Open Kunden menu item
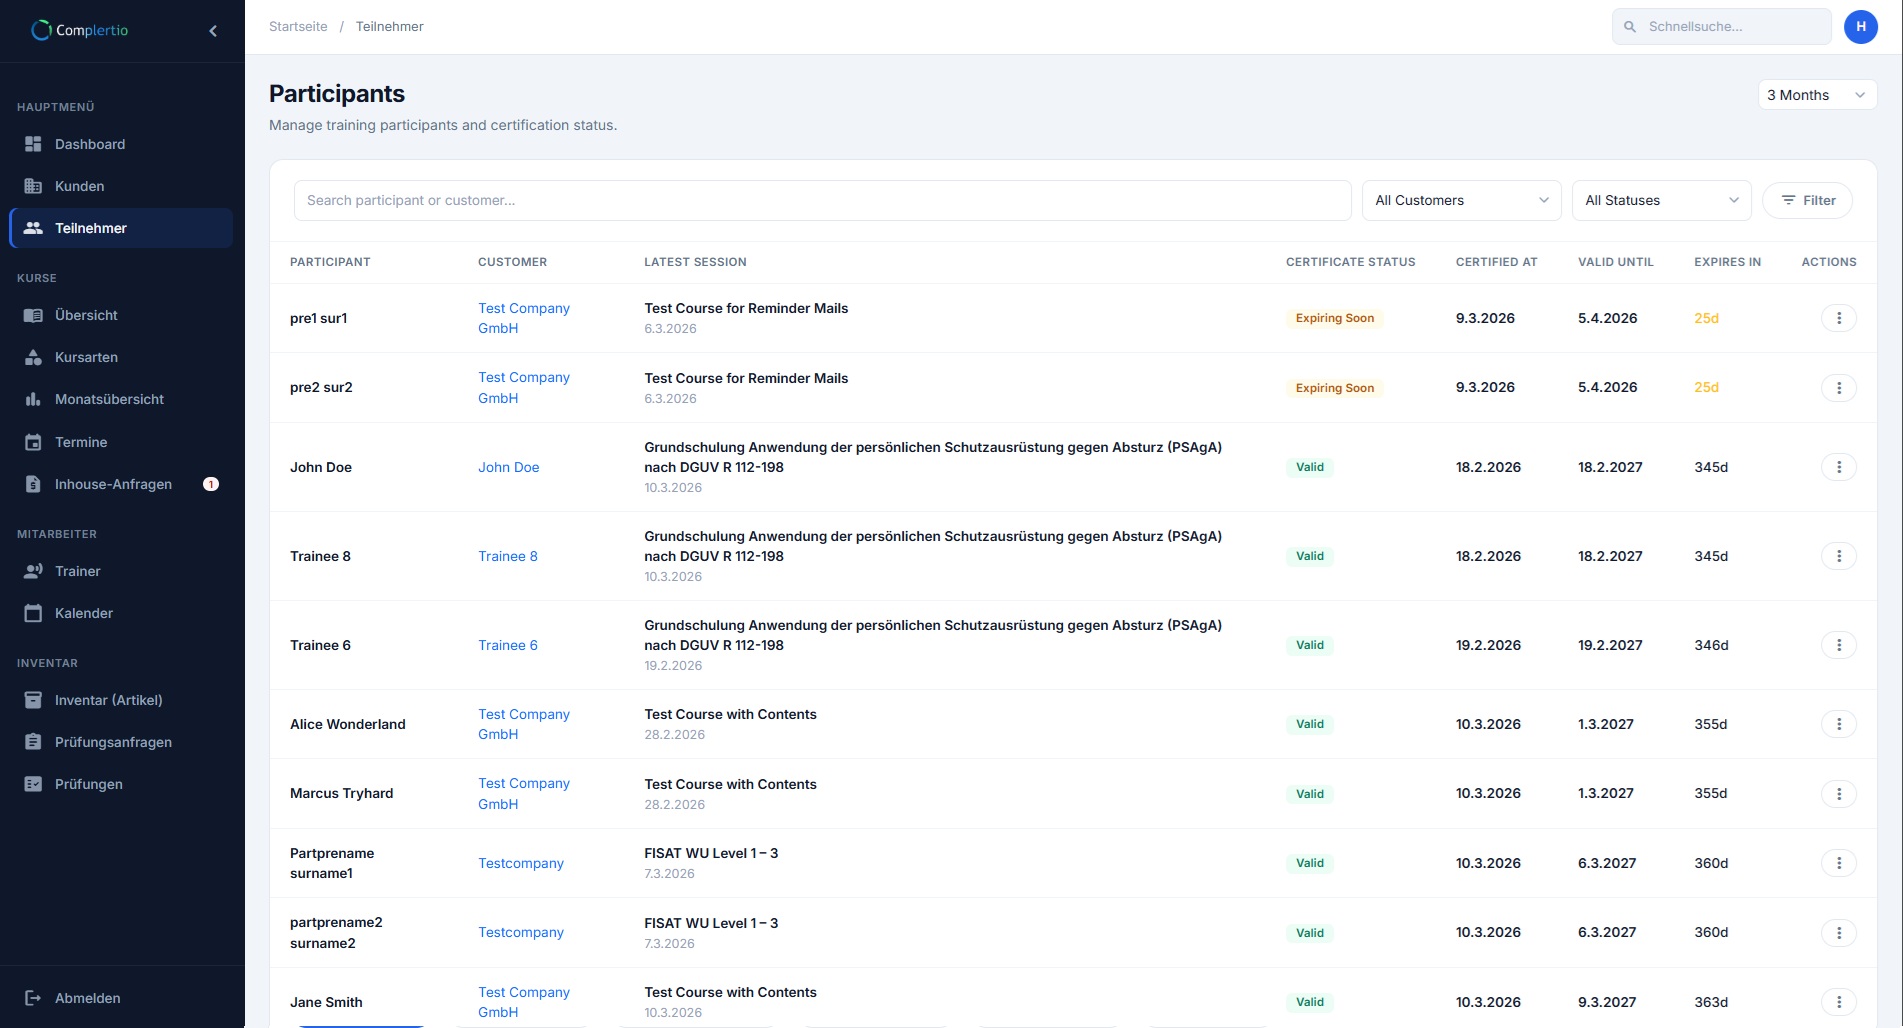Image resolution: width=1903 pixels, height=1028 pixels. (x=121, y=186)
